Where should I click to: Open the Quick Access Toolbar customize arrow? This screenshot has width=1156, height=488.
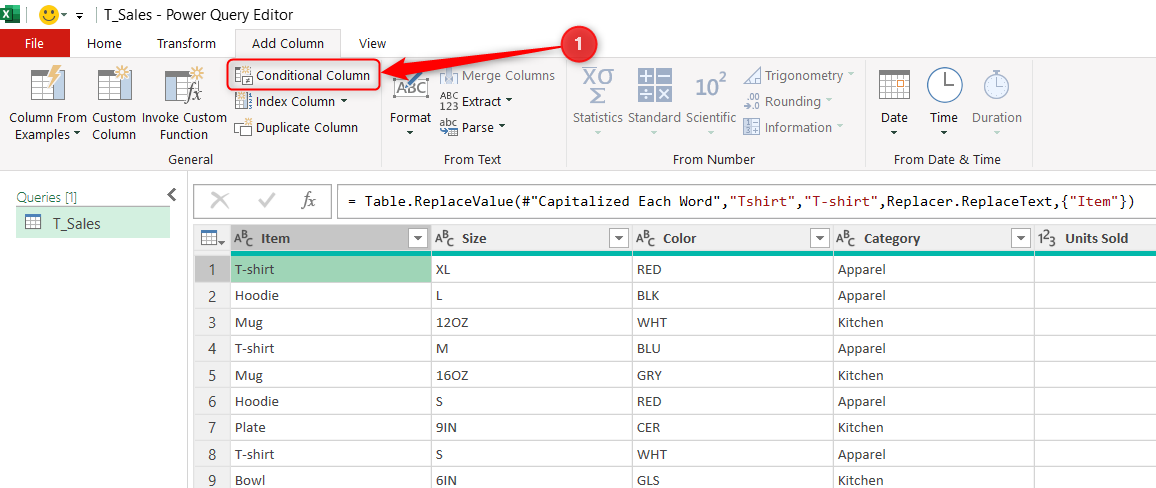[80, 15]
